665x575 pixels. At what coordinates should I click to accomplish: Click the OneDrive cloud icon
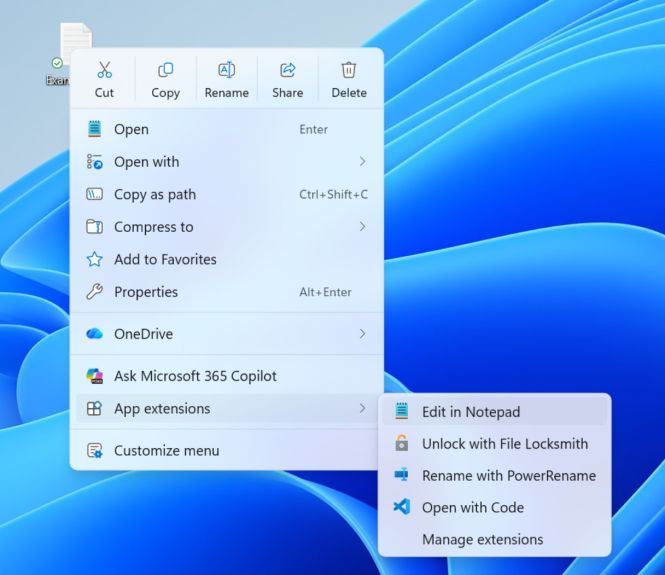[95, 334]
